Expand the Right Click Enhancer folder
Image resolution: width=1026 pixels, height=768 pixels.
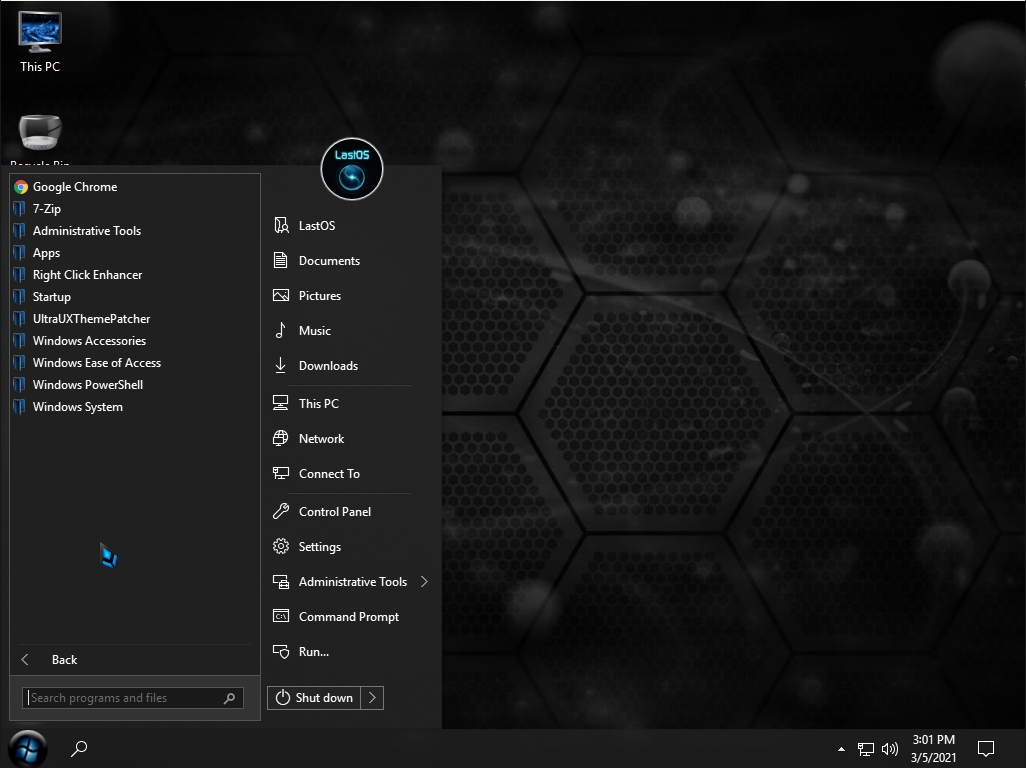coord(135,275)
